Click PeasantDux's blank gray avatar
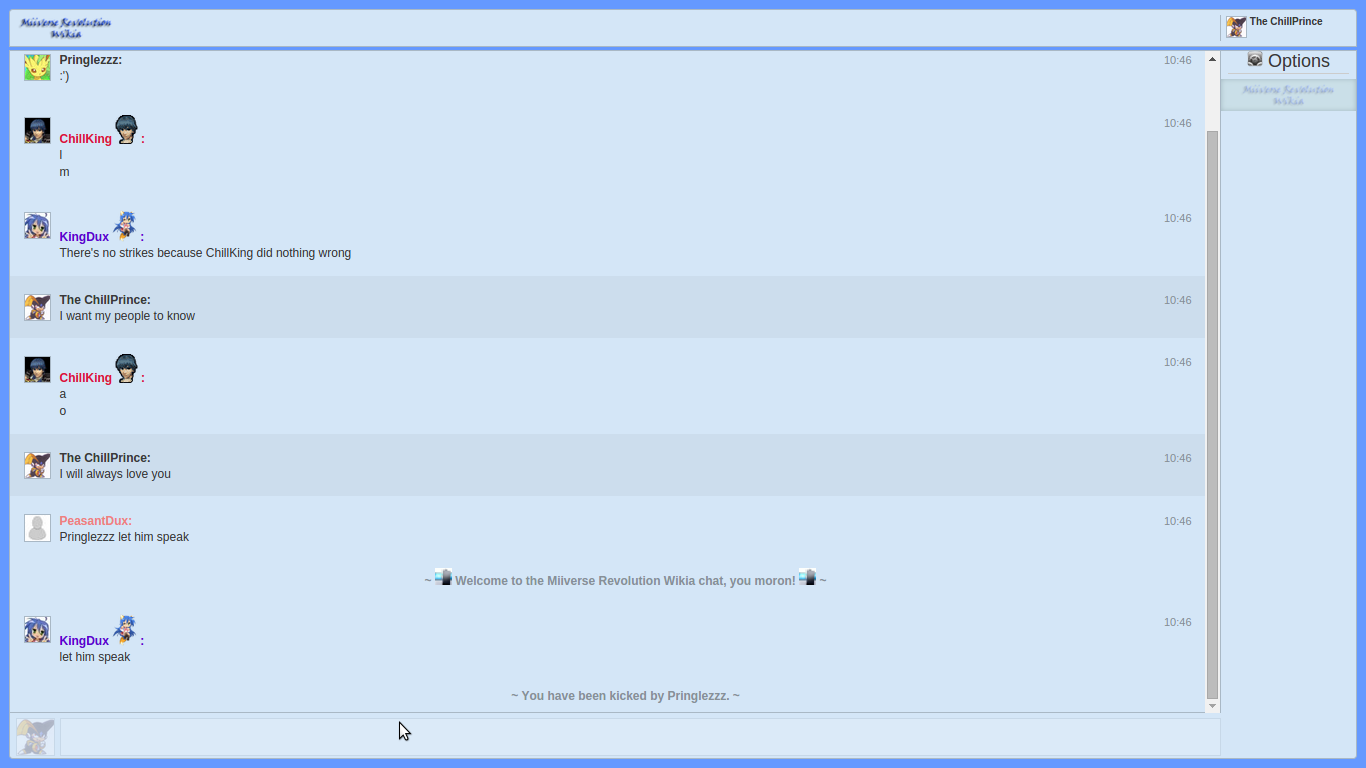The width and height of the screenshot is (1366, 768). (x=37, y=528)
